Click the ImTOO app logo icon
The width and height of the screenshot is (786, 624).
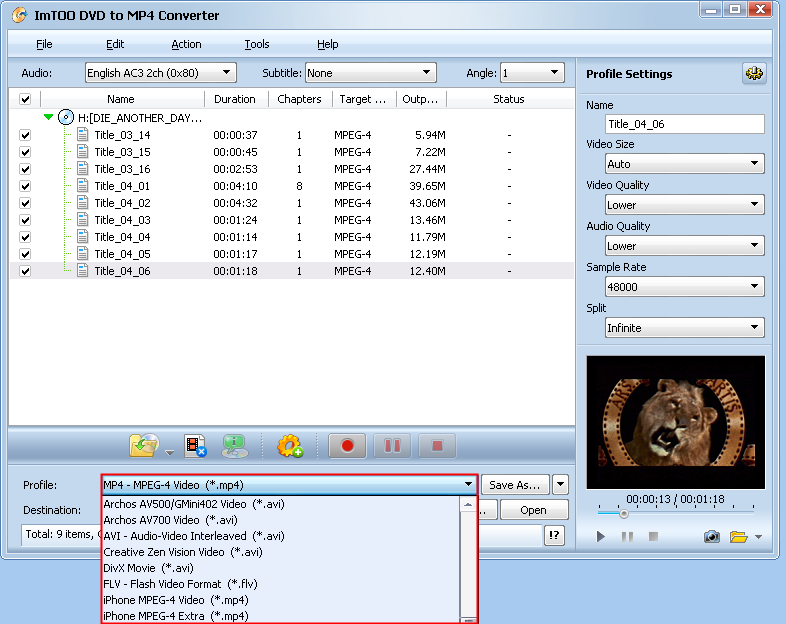(x=19, y=15)
